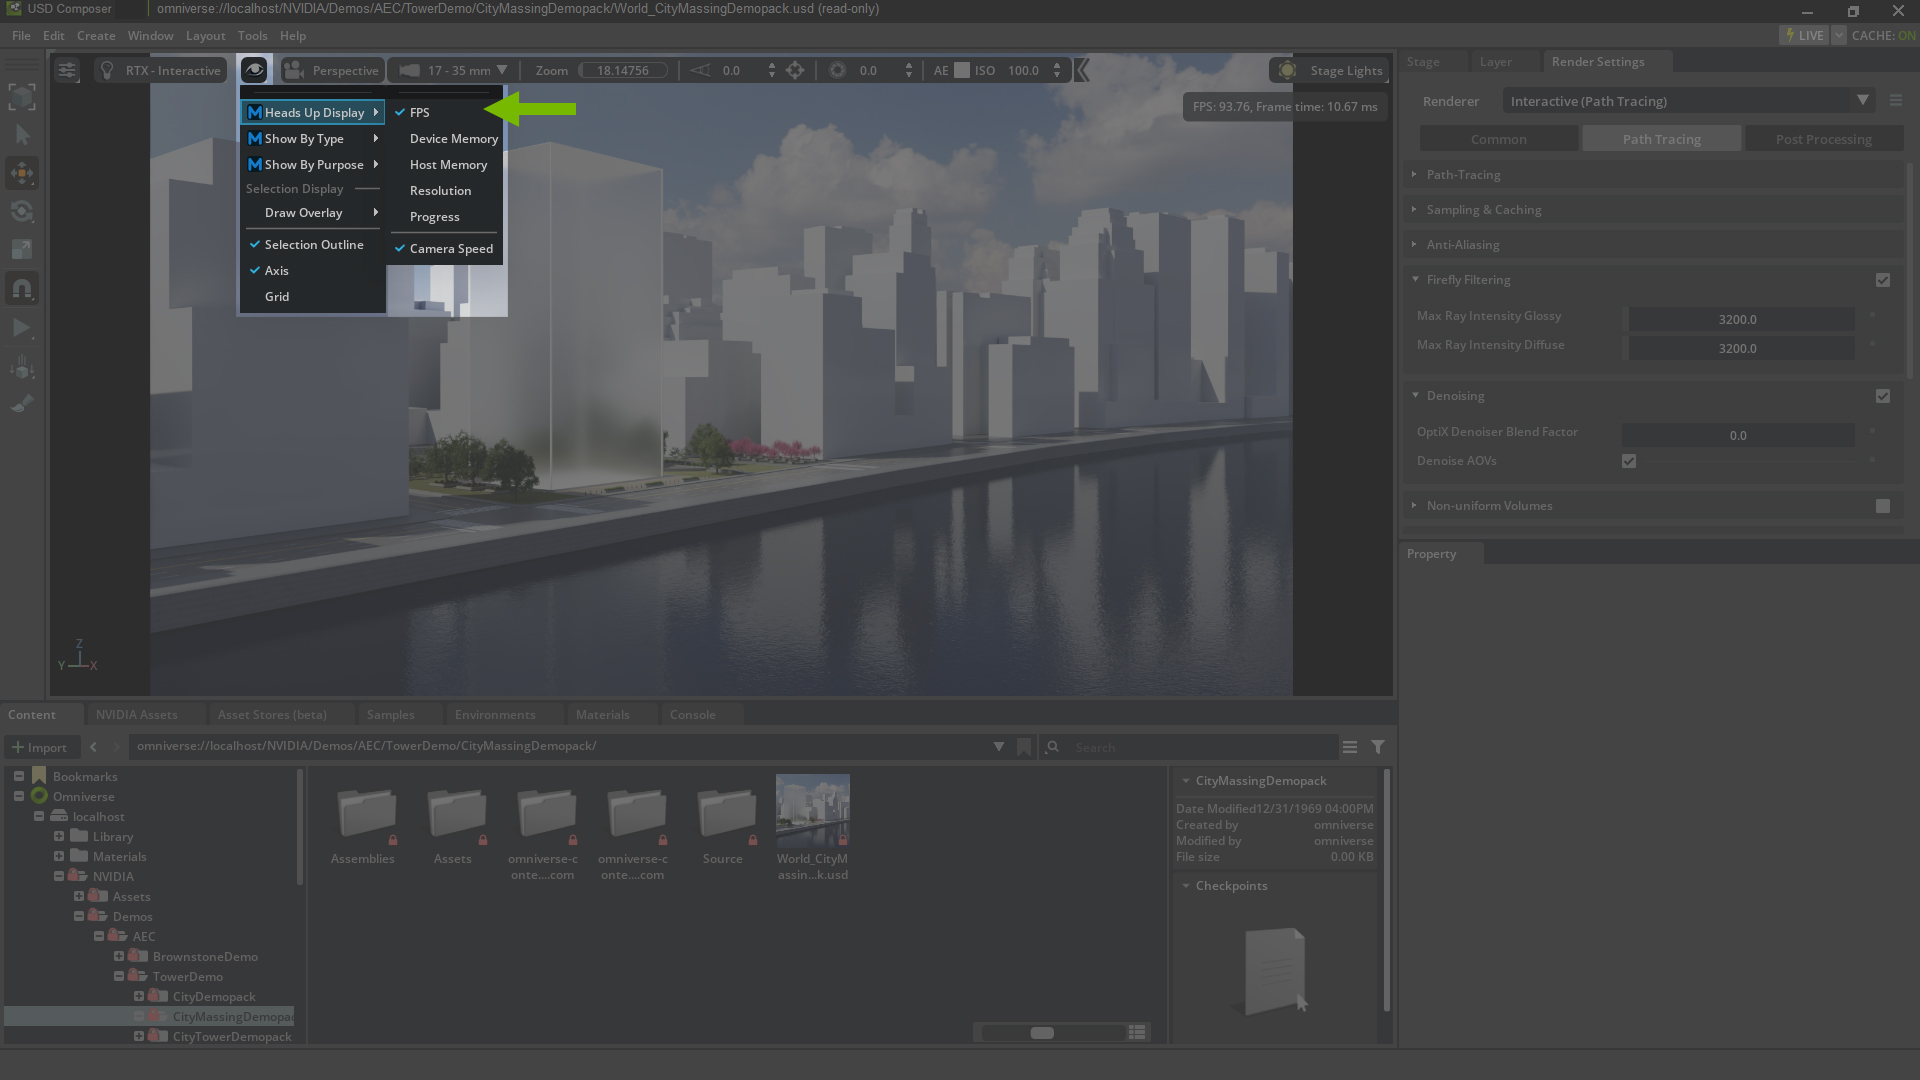Image resolution: width=1920 pixels, height=1080 pixels.
Task: Click the render settings hamburger menu icon
Action: 1895,100
